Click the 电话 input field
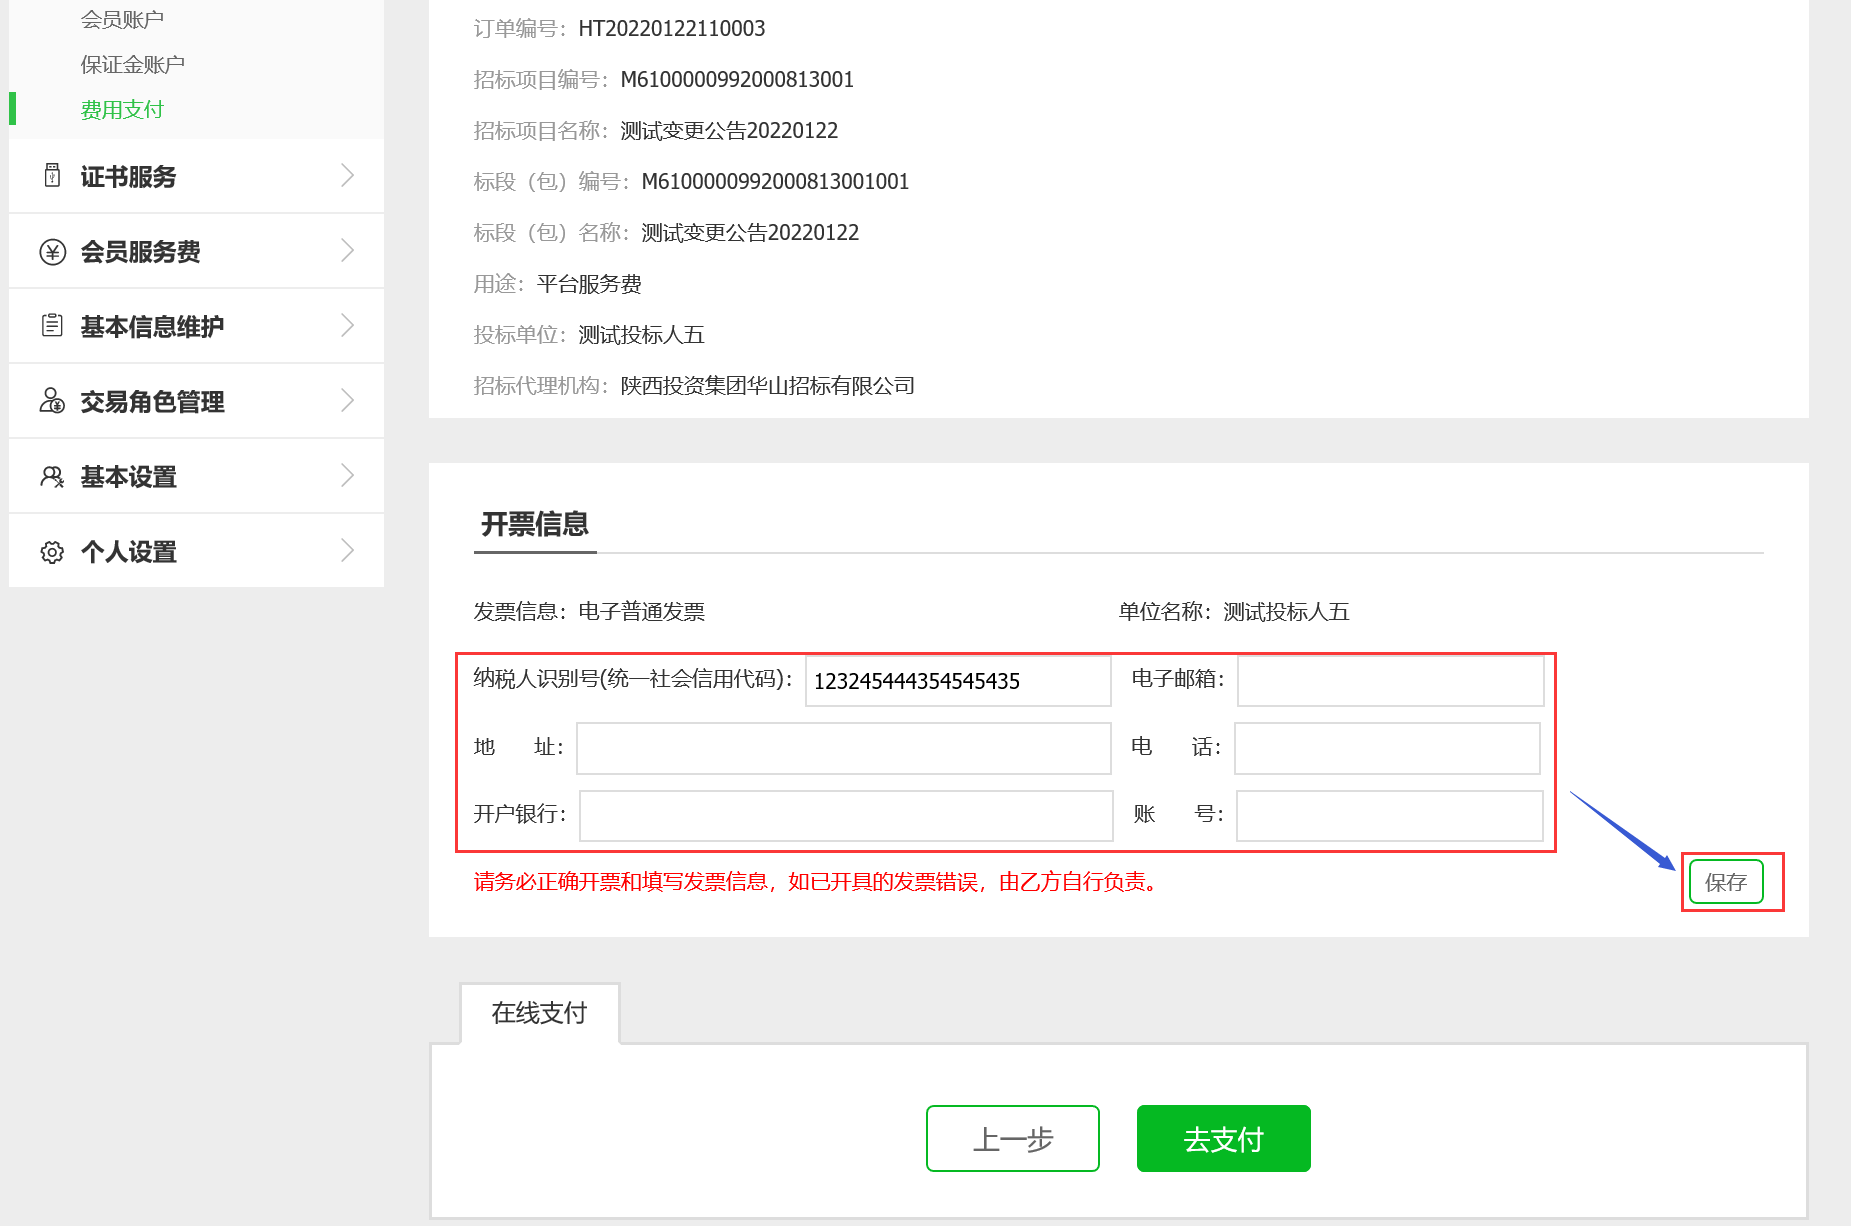Viewport: 1851px width, 1226px height. 1388,748
